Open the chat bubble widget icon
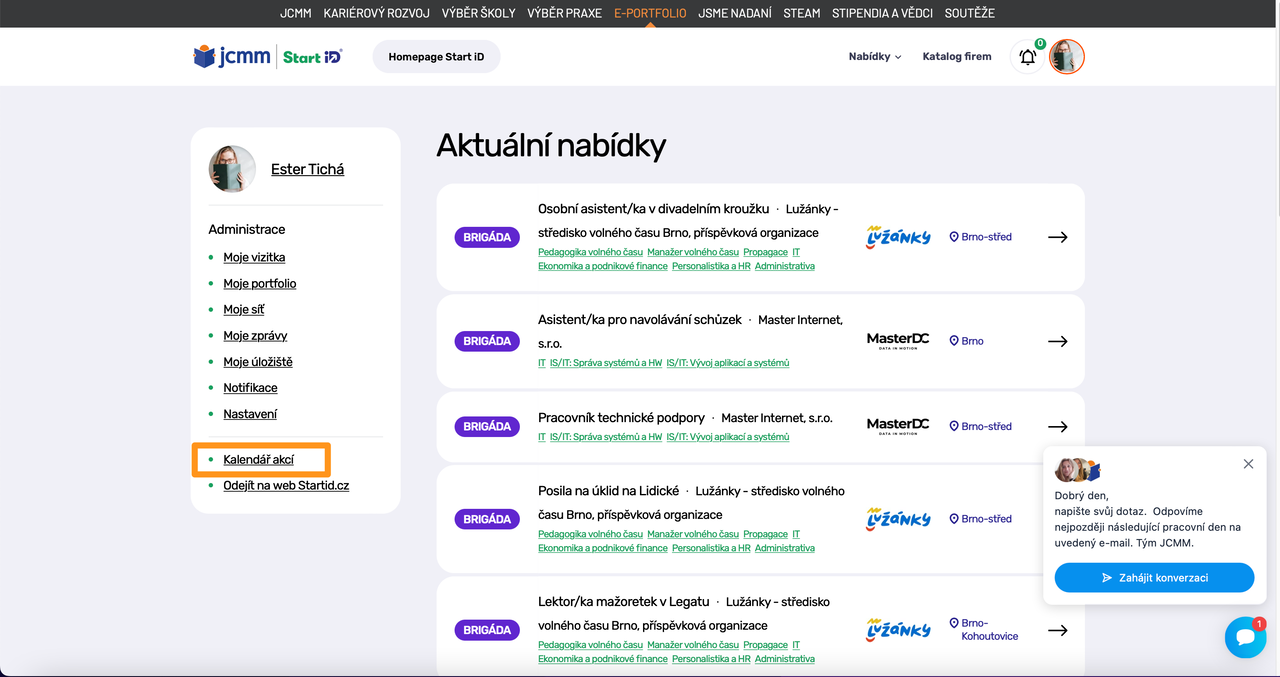Image resolution: width=1280 pixels, height=677 pixels. [x=1245, y=637]
